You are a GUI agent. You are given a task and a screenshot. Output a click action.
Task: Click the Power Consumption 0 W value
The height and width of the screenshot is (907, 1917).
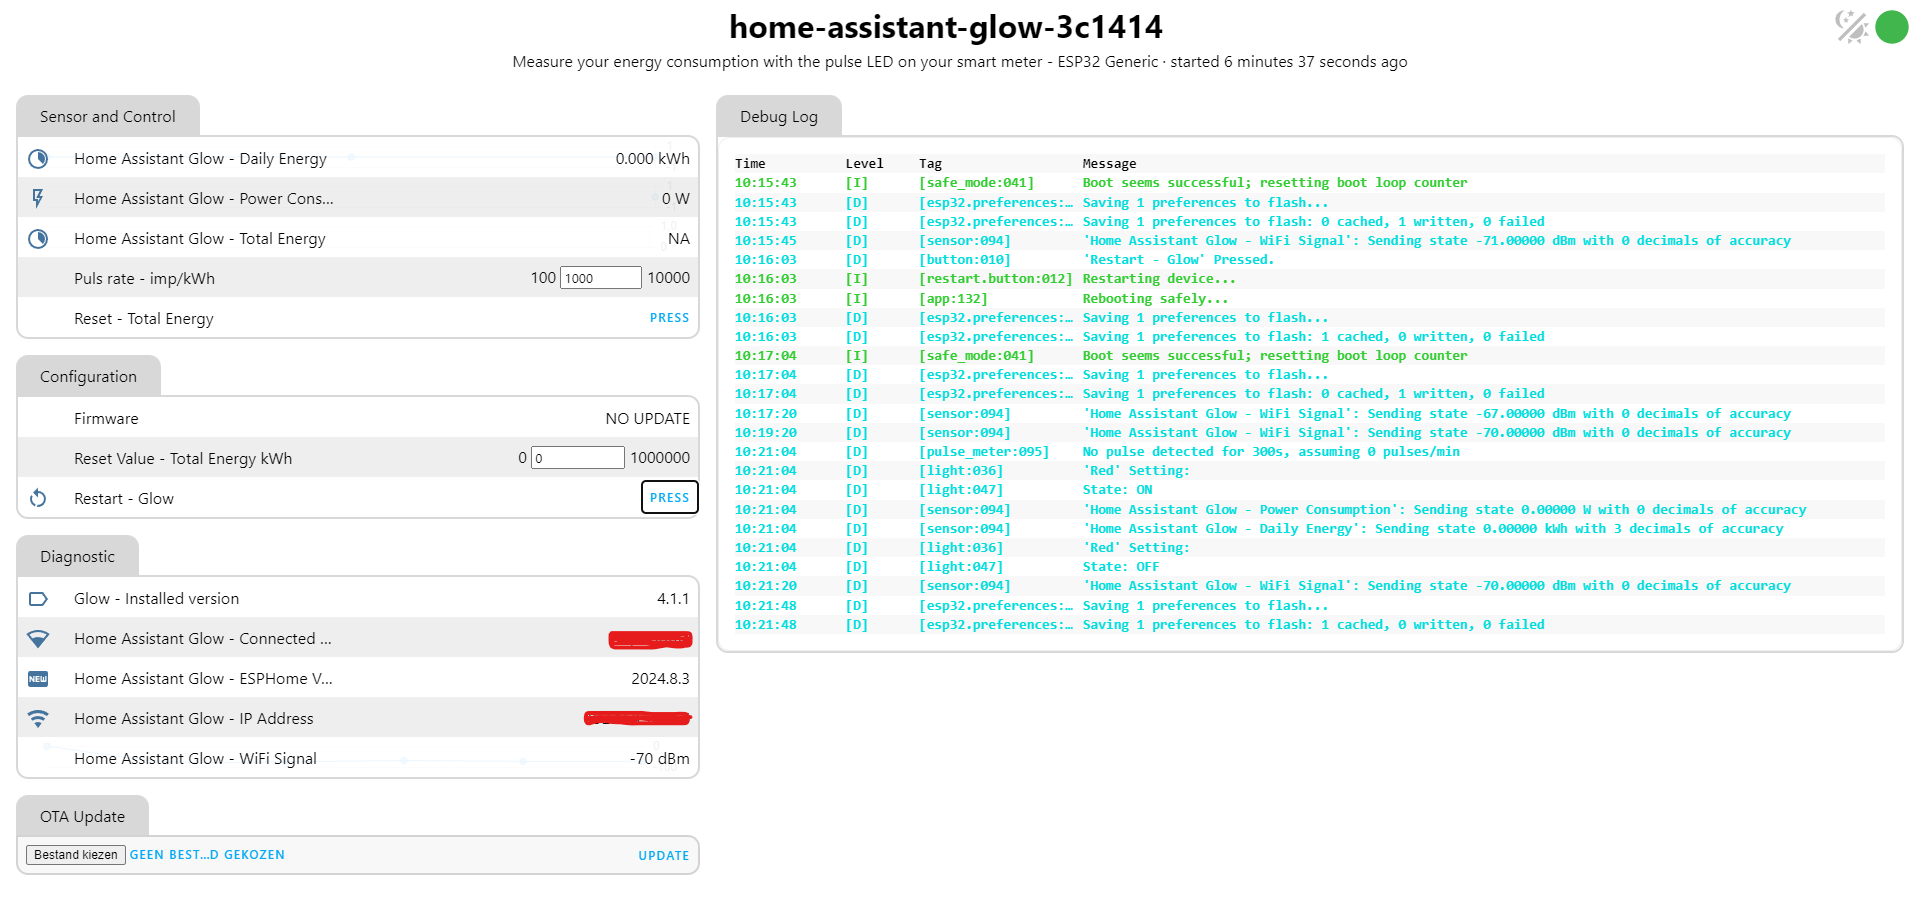click(x=676, y=199)
